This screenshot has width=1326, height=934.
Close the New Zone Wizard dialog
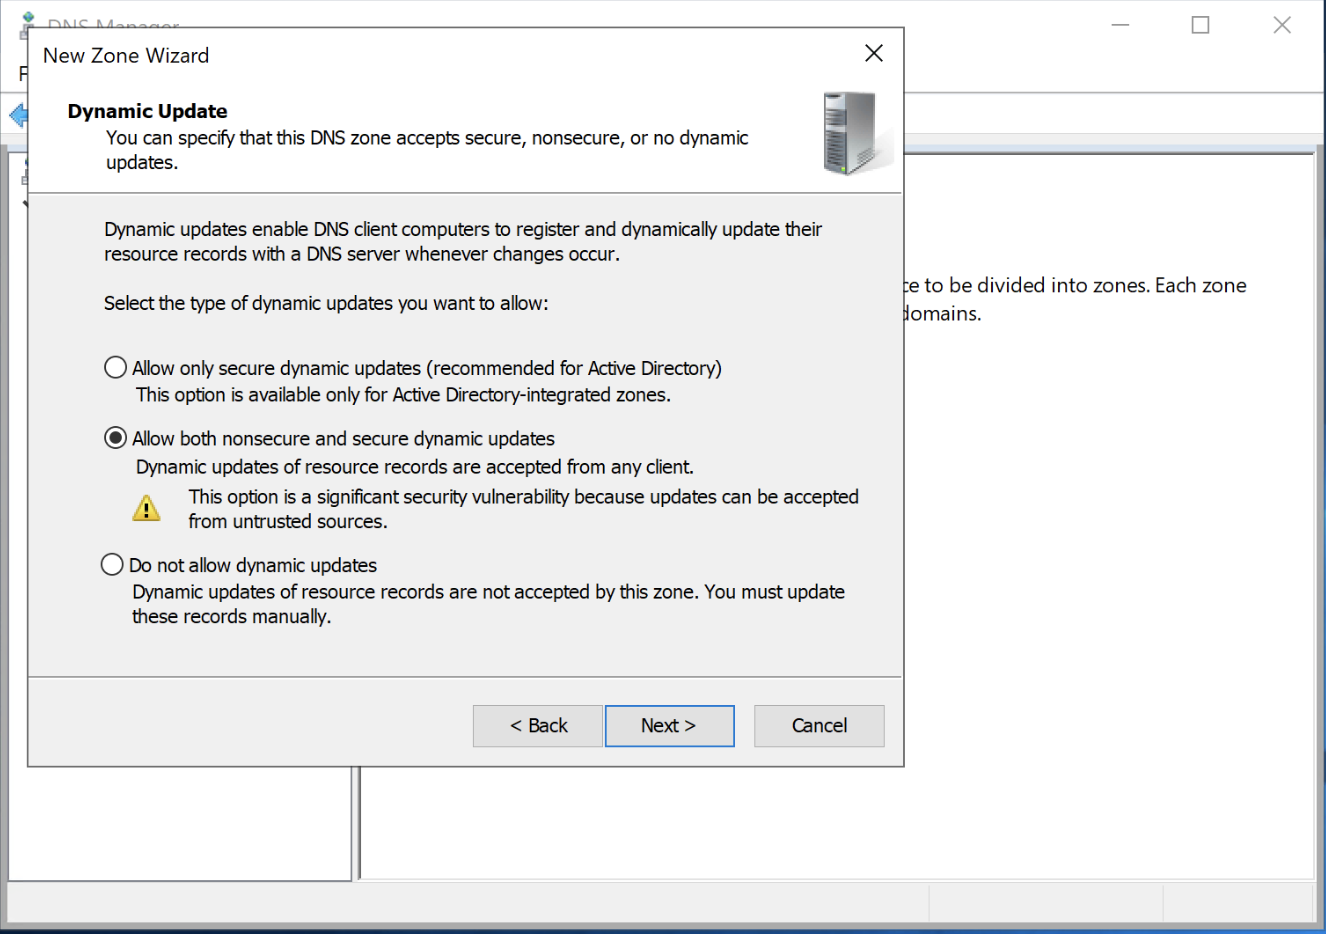[873, 54]
